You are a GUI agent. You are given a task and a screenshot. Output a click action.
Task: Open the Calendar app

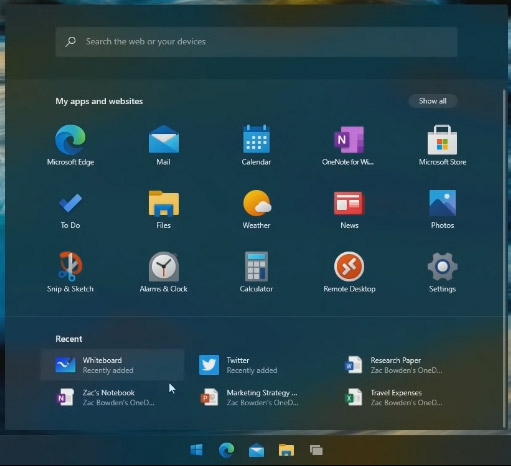pos(256,145)
